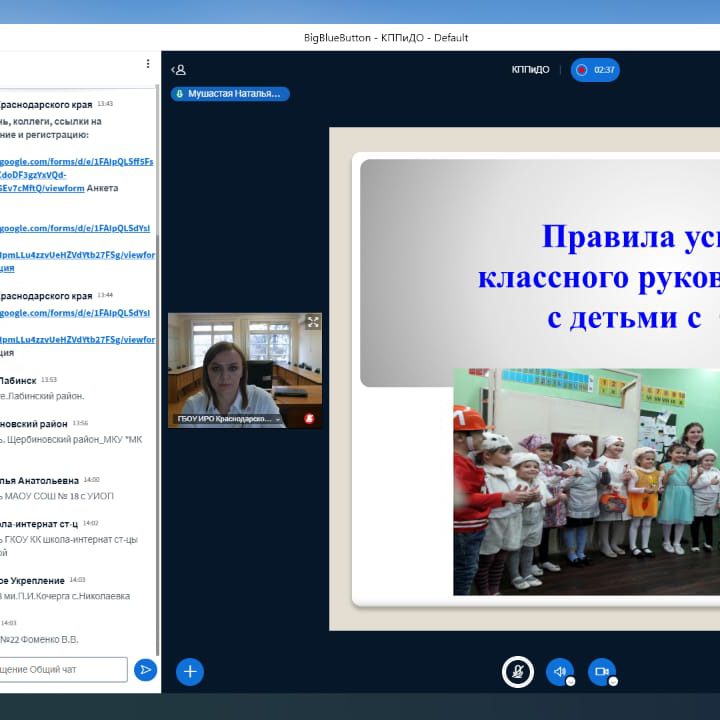Toggle webcam sharing
Viewport: 720px width, 720px height.
(601, 672)
